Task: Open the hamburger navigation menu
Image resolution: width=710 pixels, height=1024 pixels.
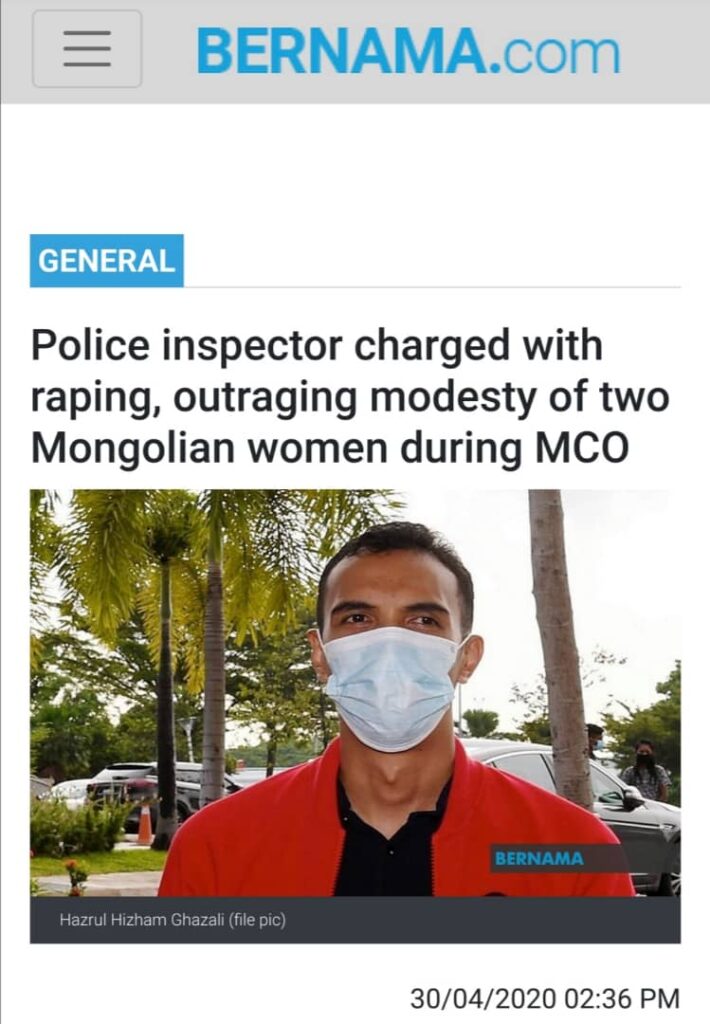Action: pyautogui.click(x=87, y=49)
